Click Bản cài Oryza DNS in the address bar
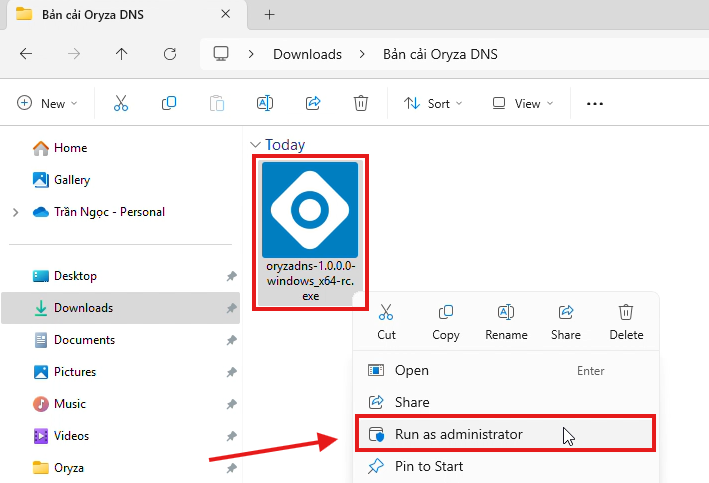The width and height of the screenshot is (709, 483). click(440, 54)
